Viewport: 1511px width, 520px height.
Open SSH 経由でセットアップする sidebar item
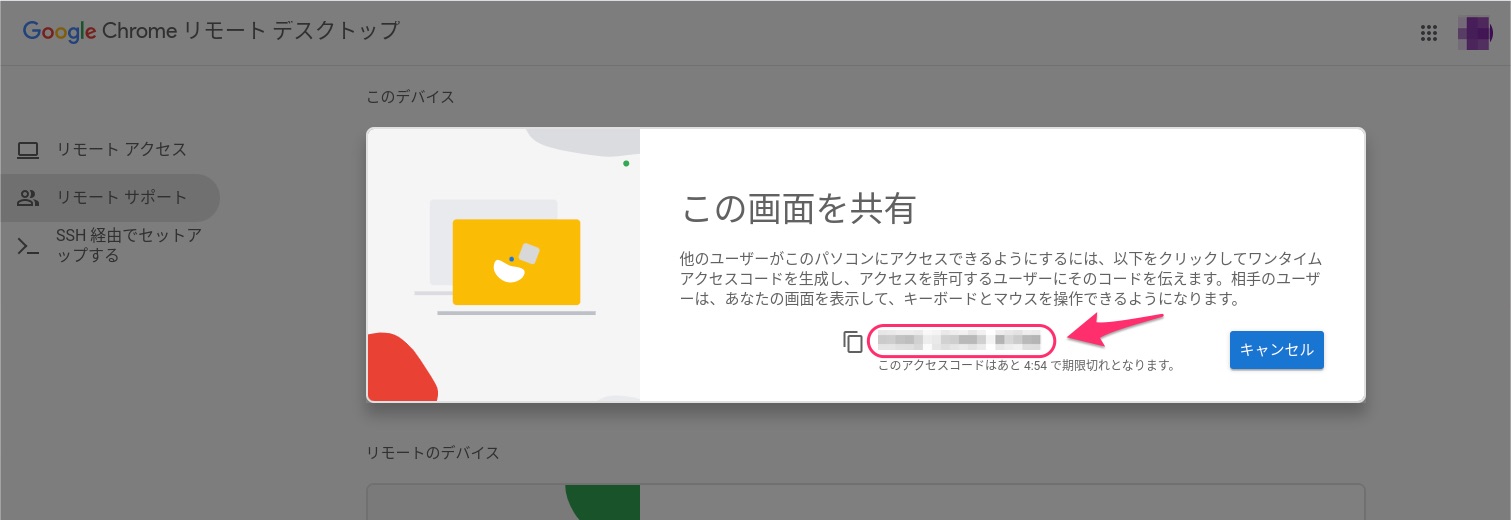[110, 246]
